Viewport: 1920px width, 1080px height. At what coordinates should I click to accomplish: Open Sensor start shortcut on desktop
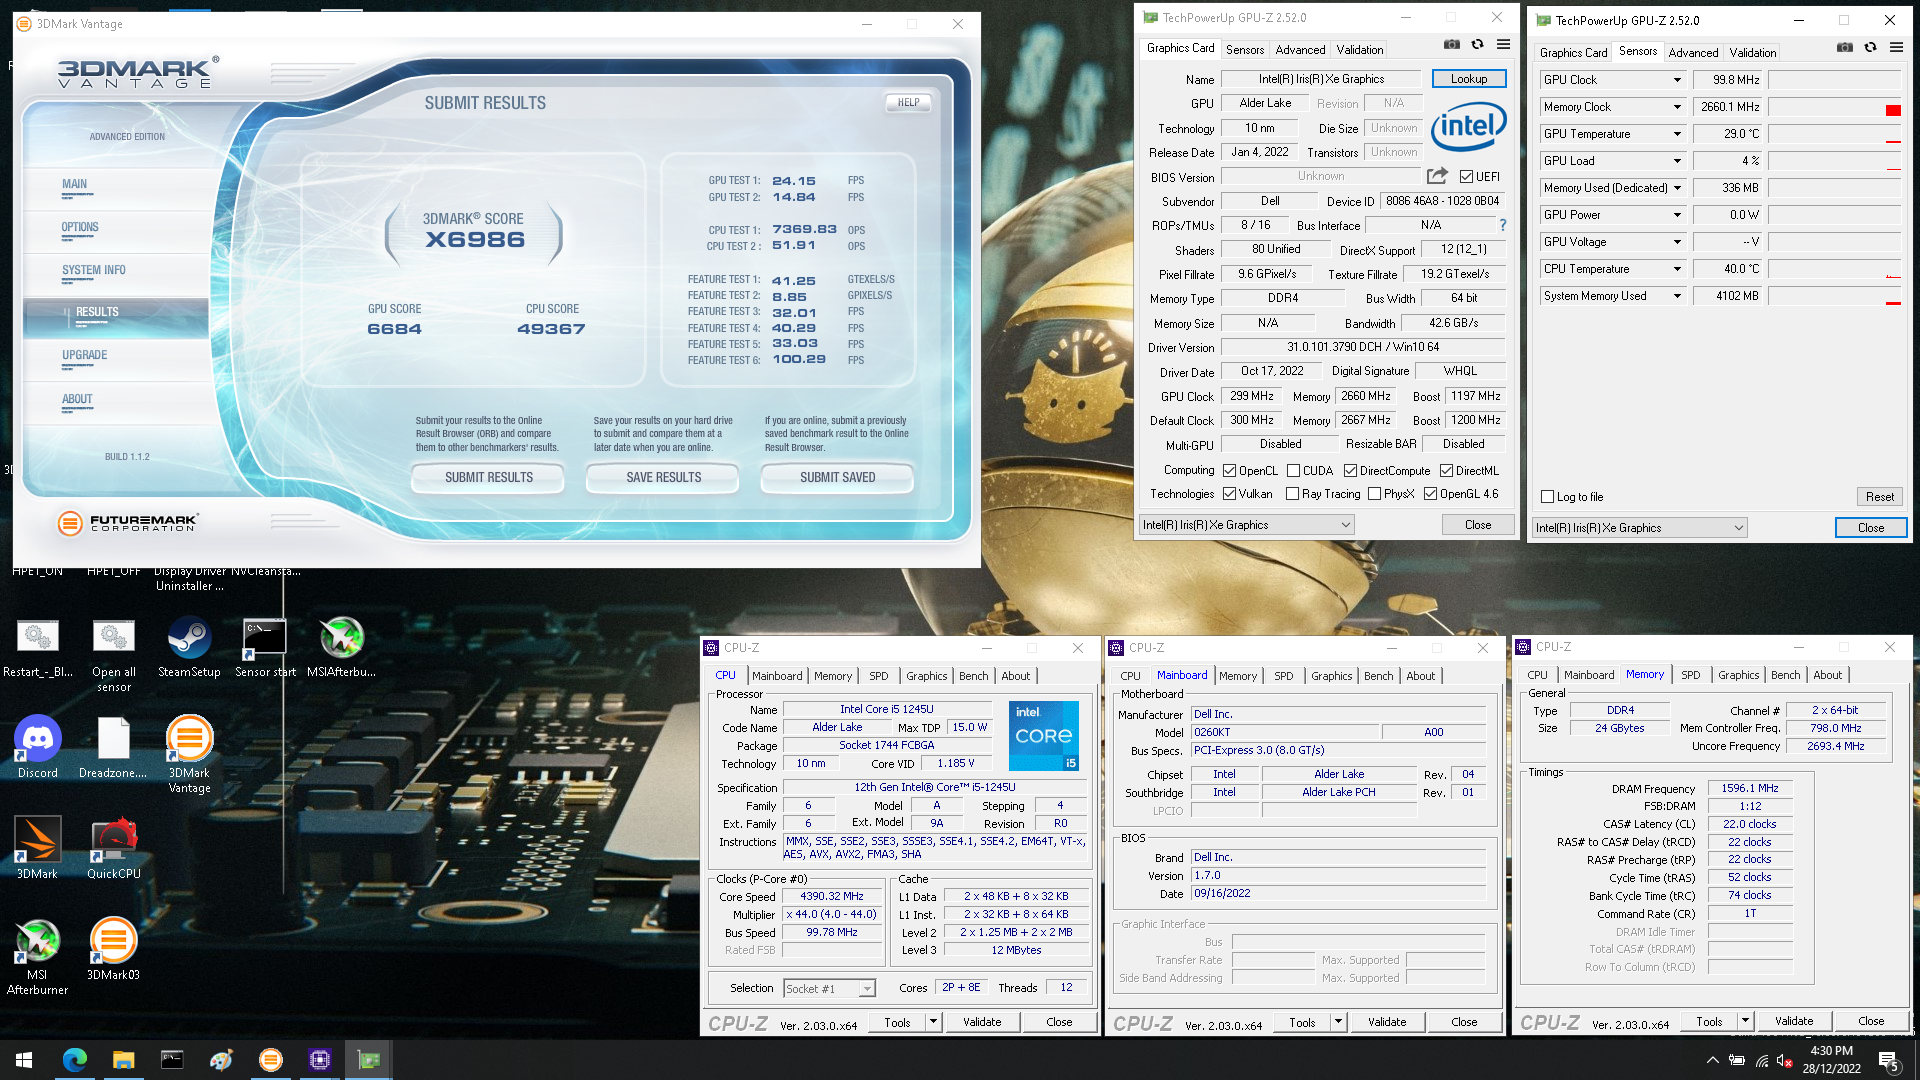pos(265,647)
